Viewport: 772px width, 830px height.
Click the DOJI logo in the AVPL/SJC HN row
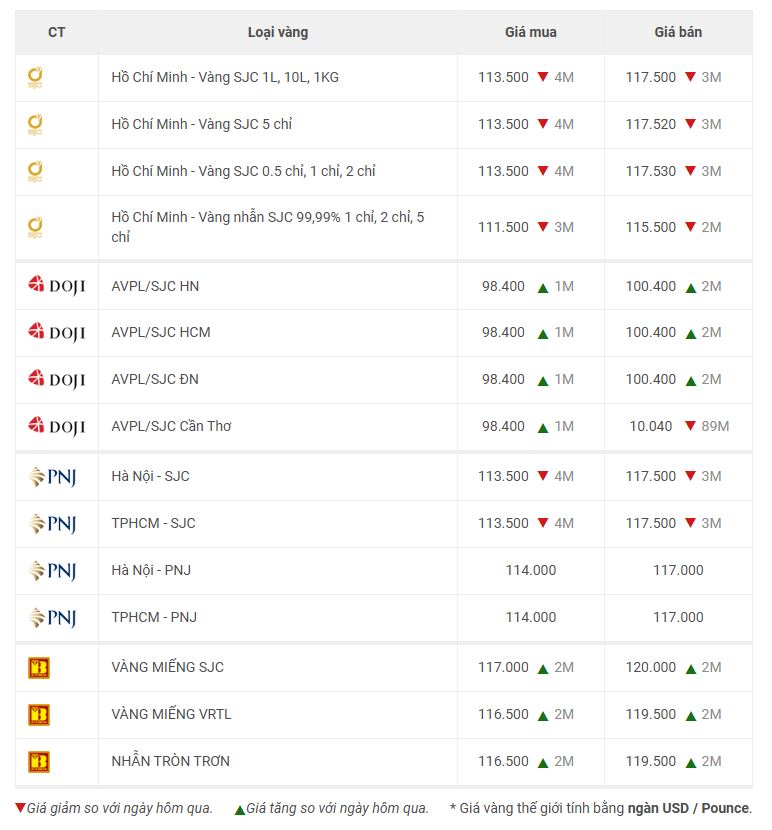coord(56,286)
